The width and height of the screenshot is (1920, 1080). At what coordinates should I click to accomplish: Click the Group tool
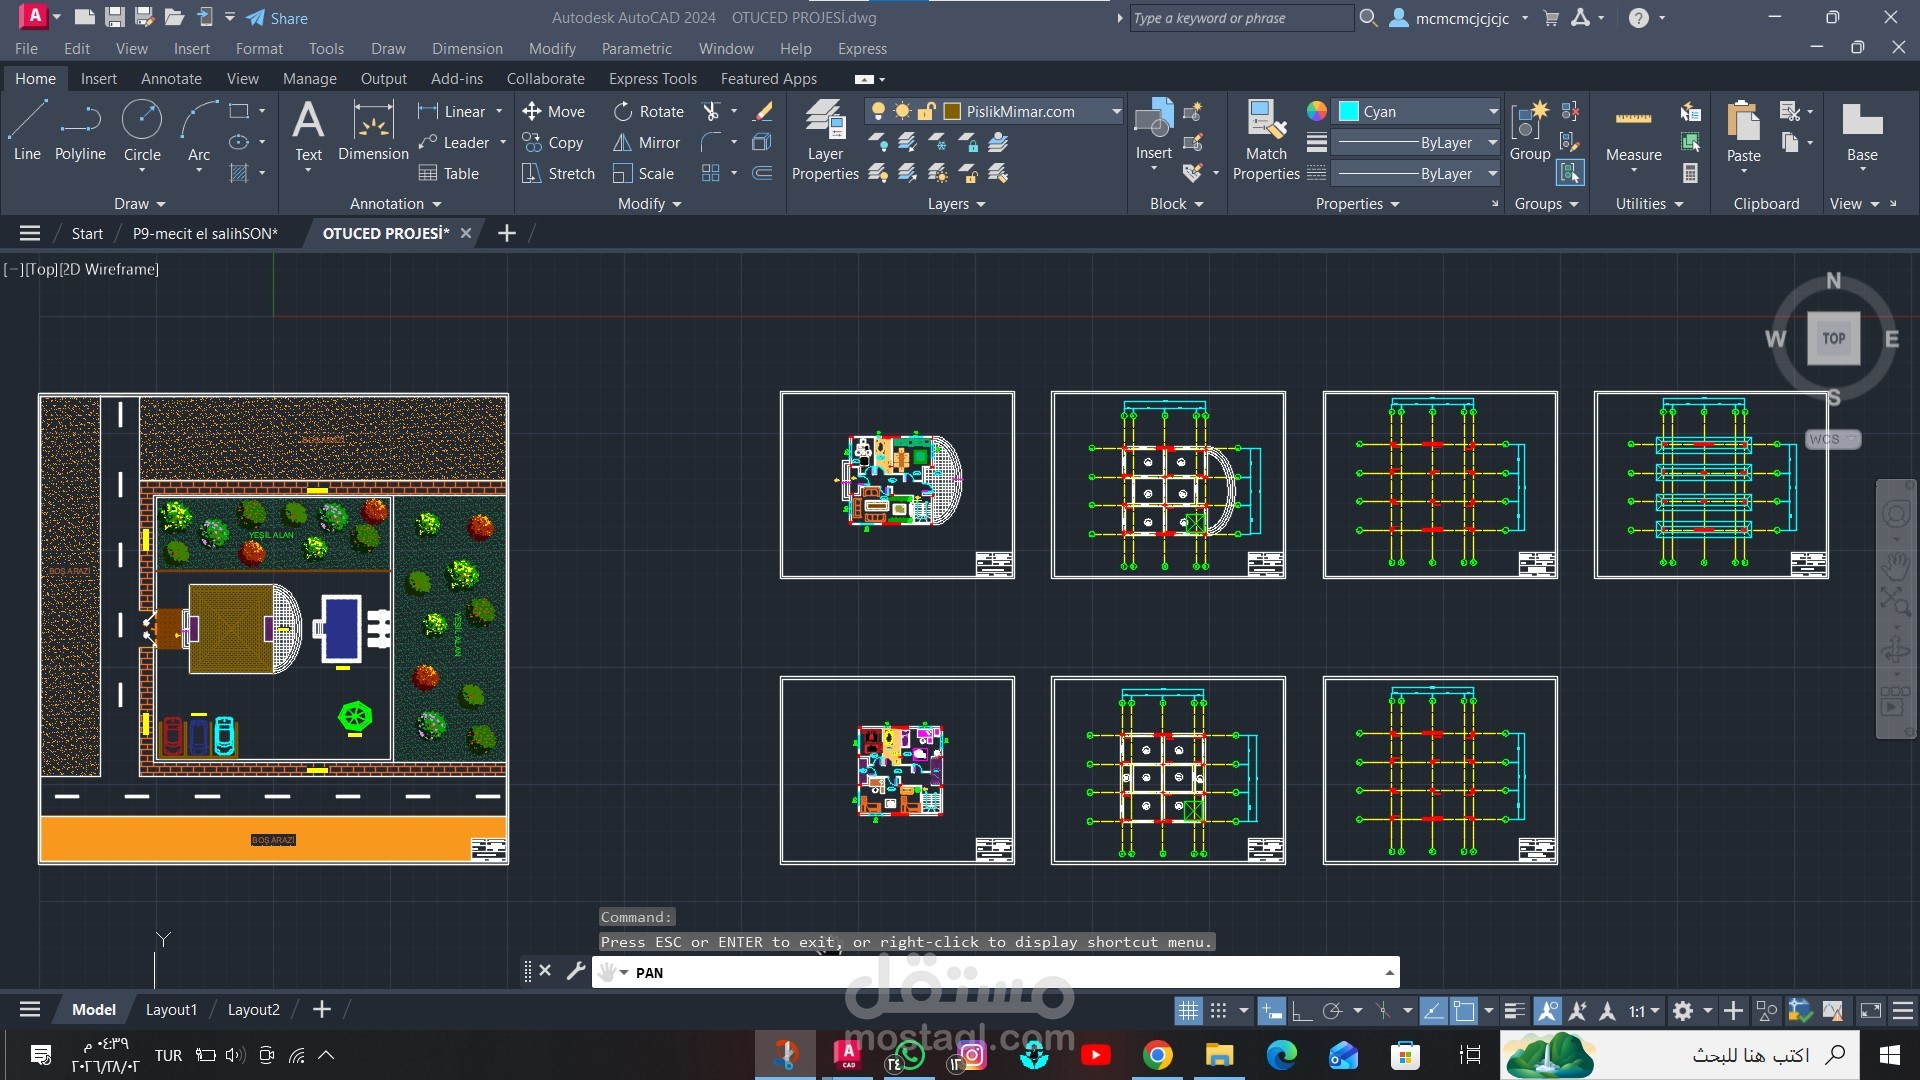pos(1530,131)
